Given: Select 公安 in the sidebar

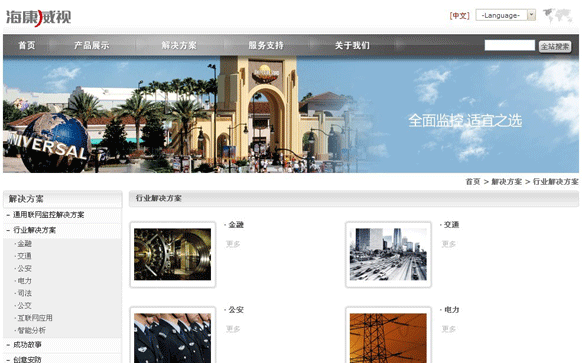Looking at the screenshot, I should (24, 268).
